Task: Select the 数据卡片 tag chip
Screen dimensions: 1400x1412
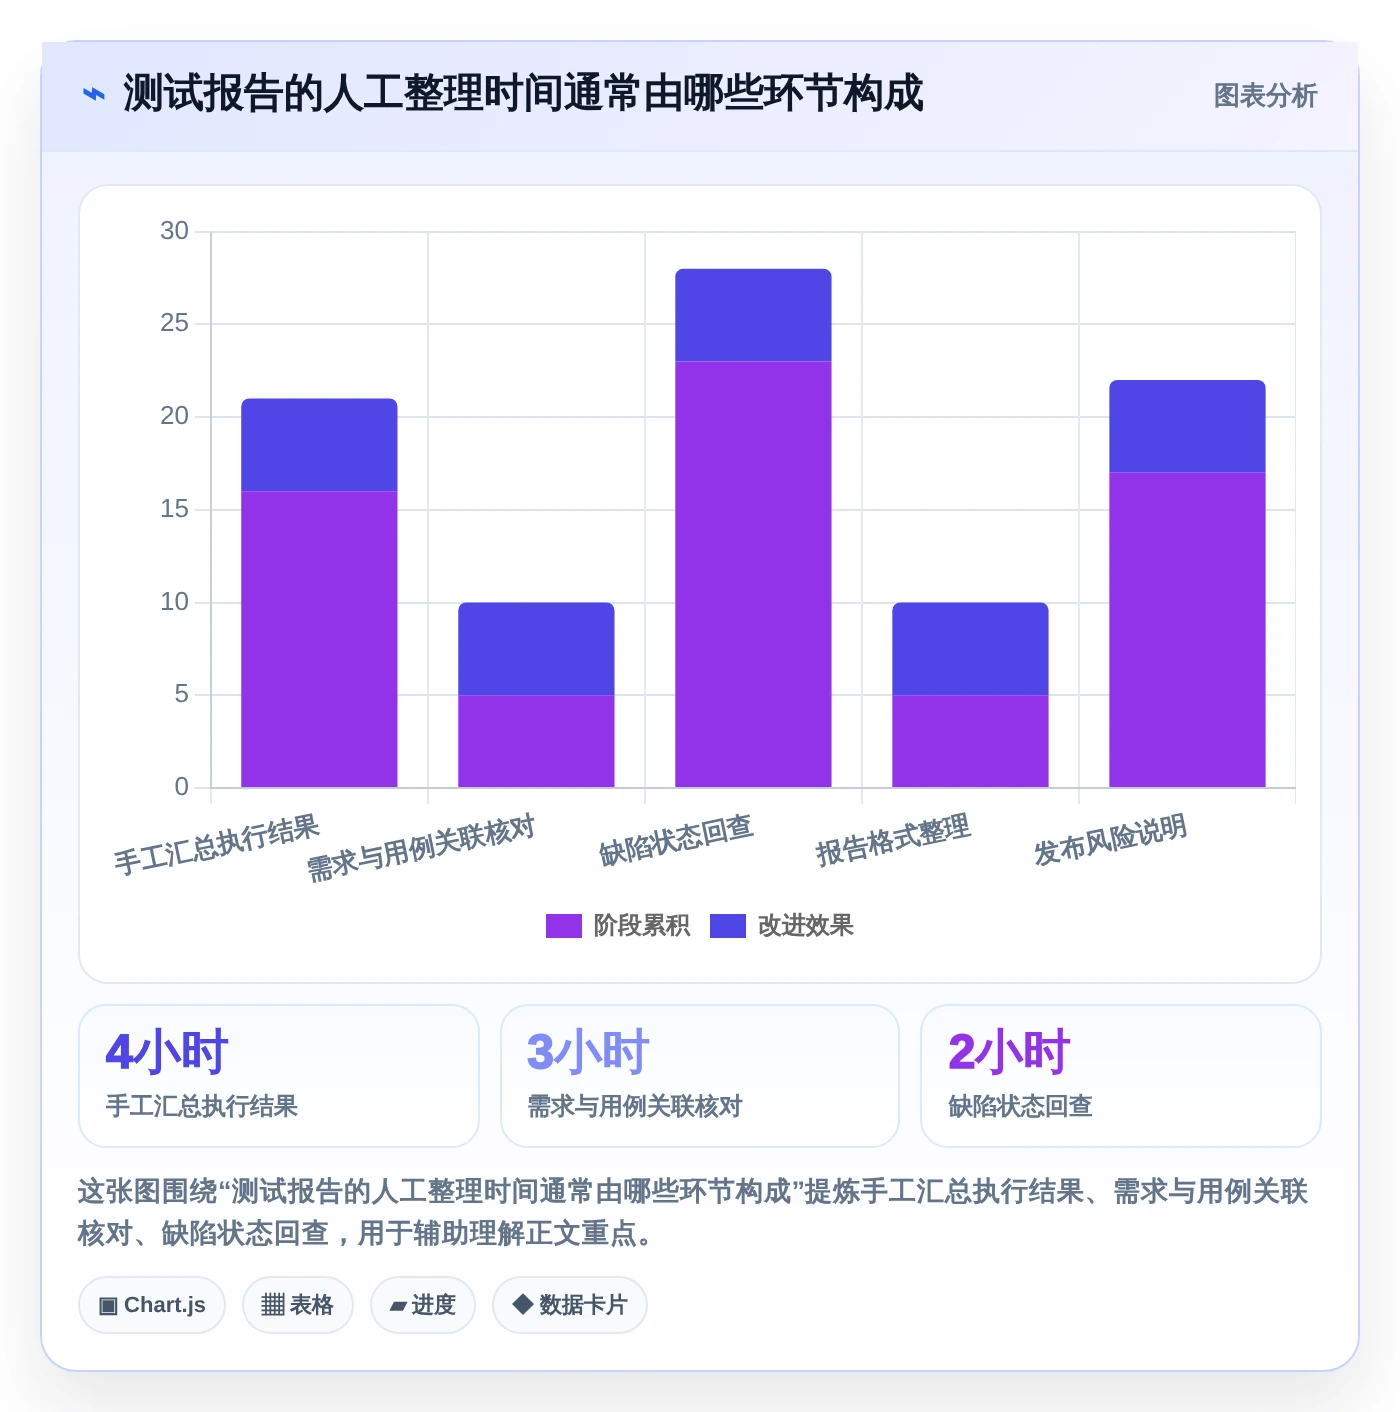Action: click(x=569, y=1305)
